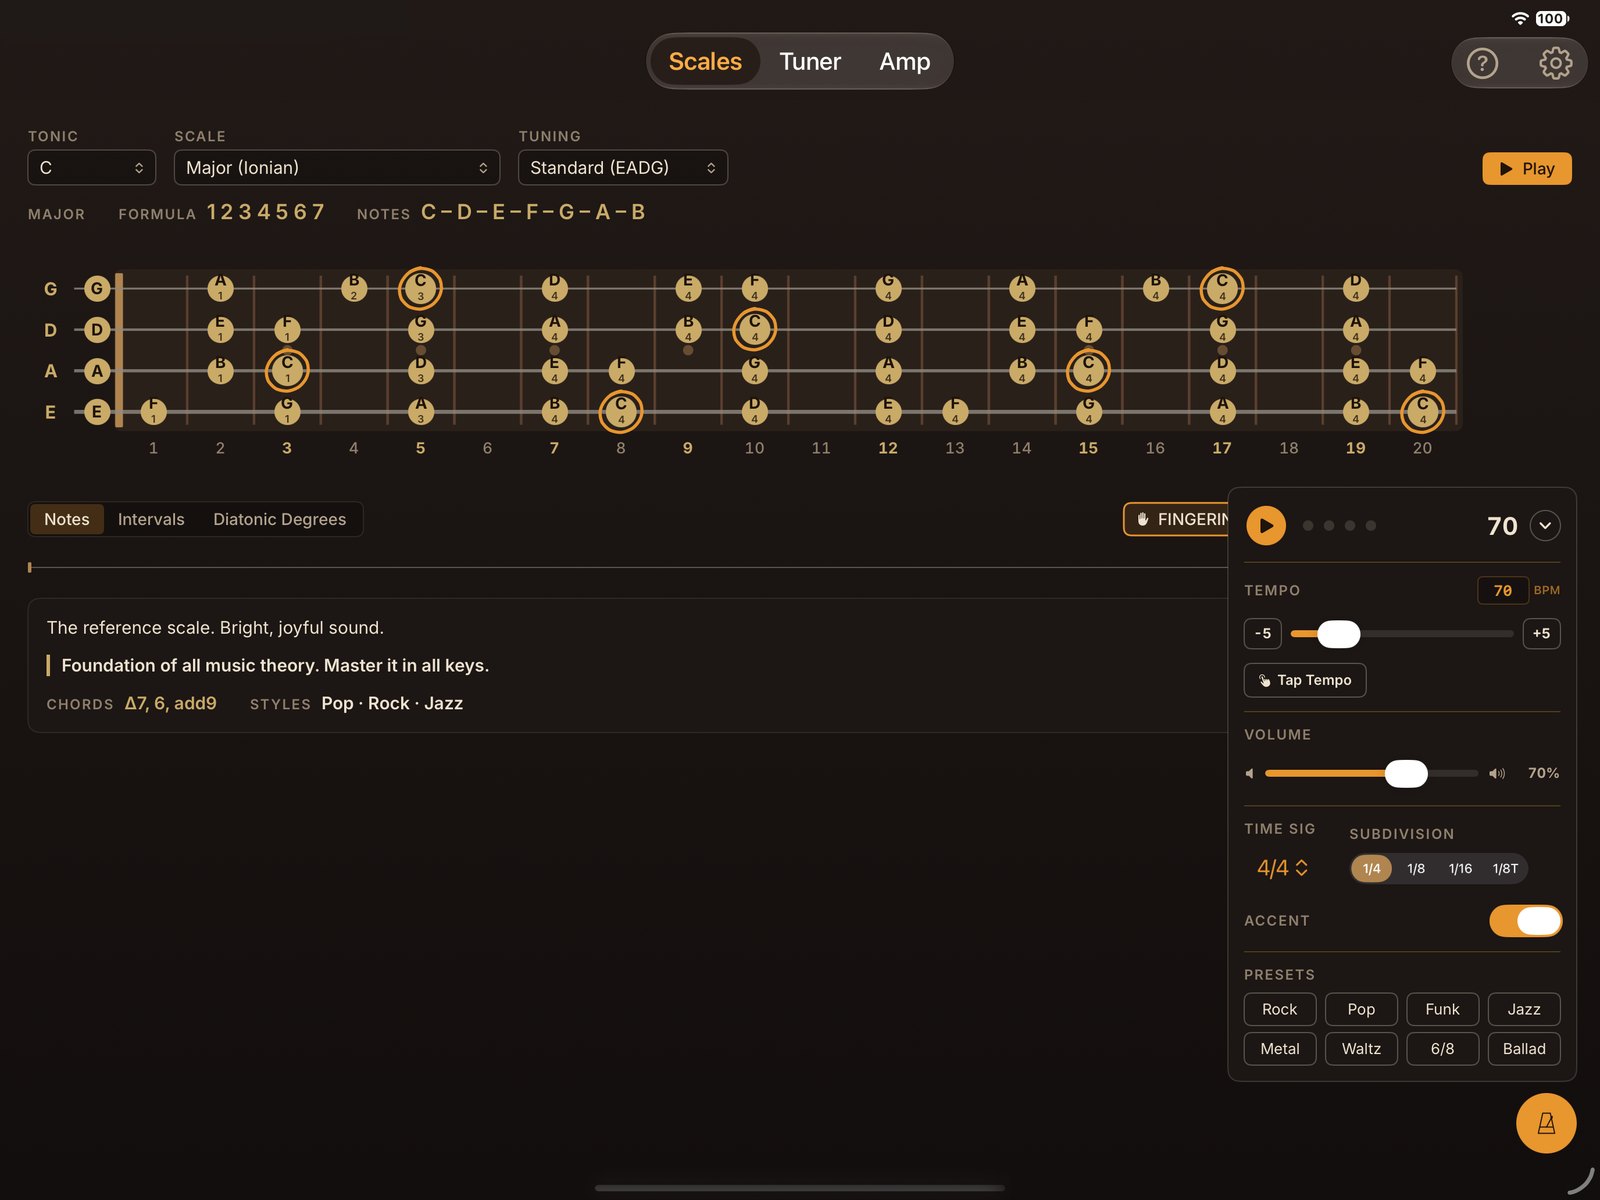The width and height of the screenshot is (1600, 1200).
Task: Tap the open E string marker
Action: click(97, 411)
